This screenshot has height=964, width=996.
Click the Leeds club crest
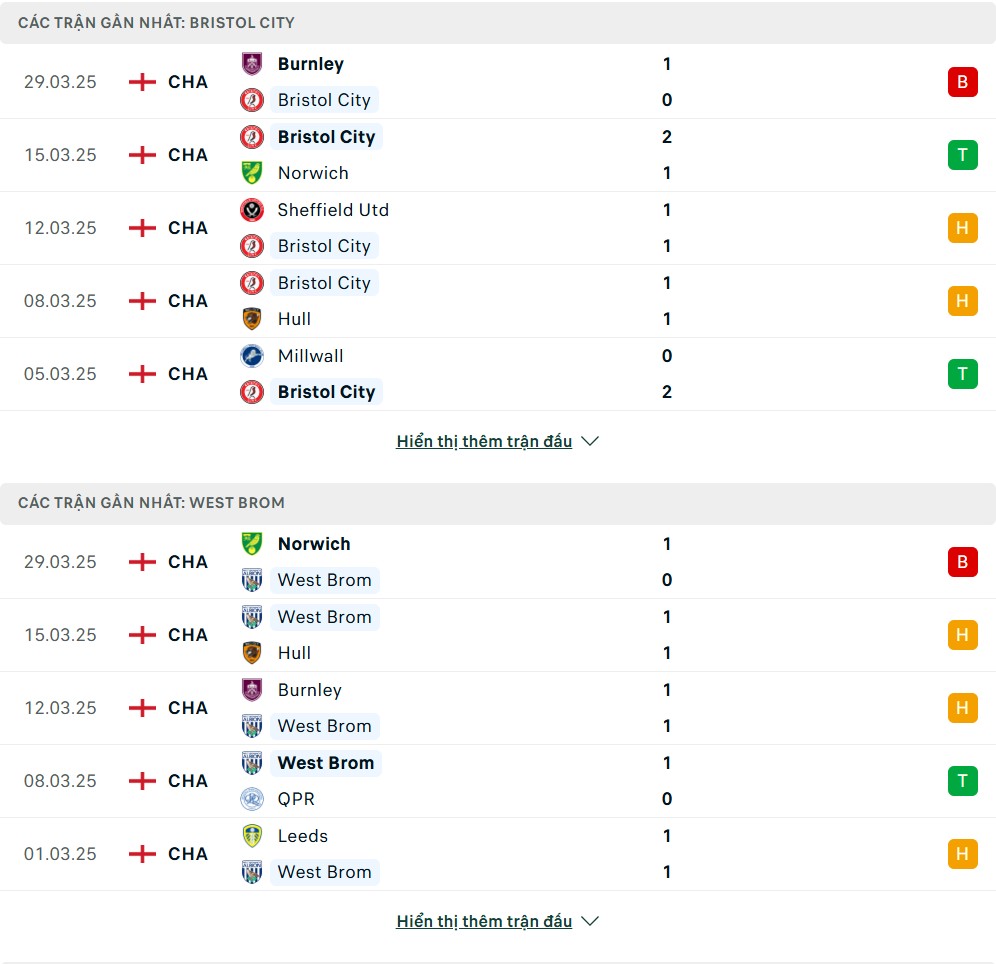tap(252, 836)
